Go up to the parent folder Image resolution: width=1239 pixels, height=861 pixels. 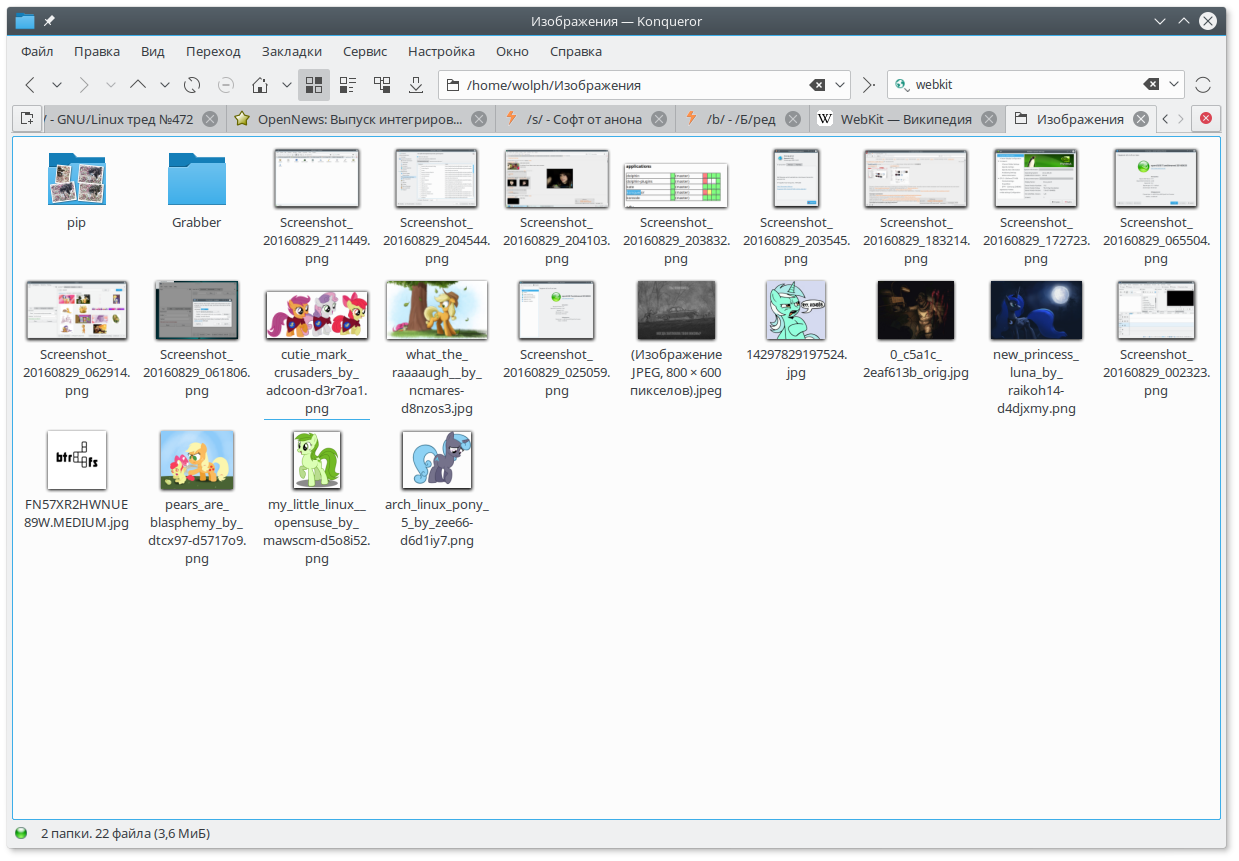(x=138, y=85)
